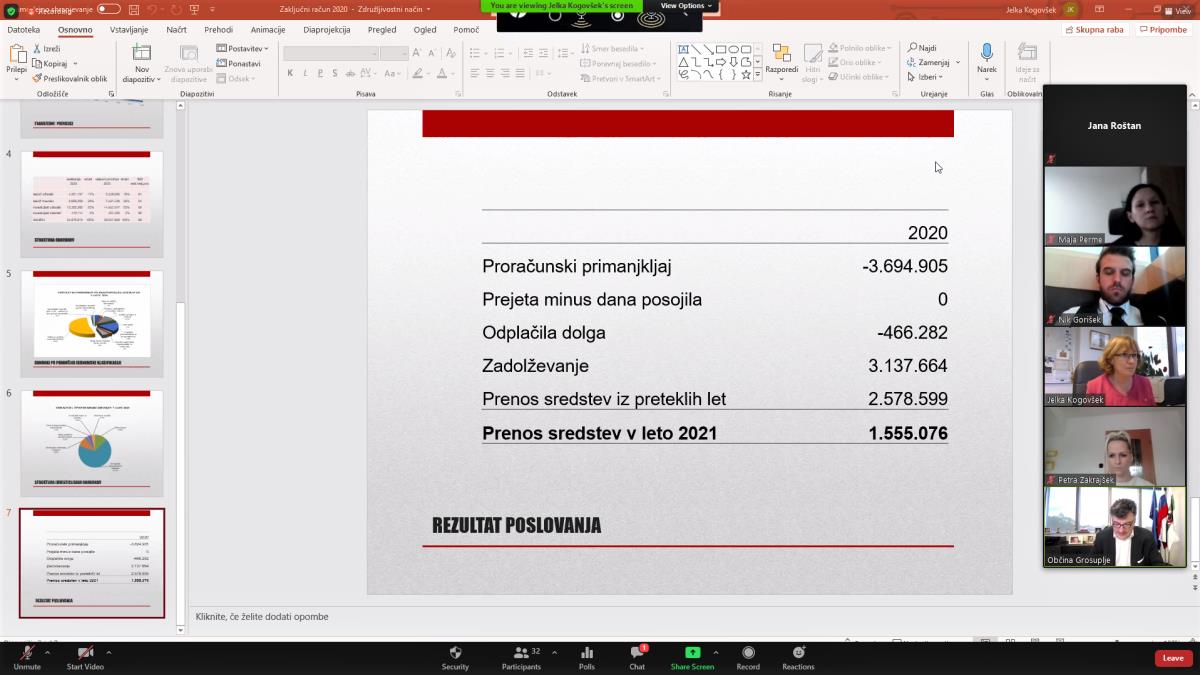The width and height of the screenshot is (1200, 675).
Task: Leave the meeting
Action: point(1173,658)
